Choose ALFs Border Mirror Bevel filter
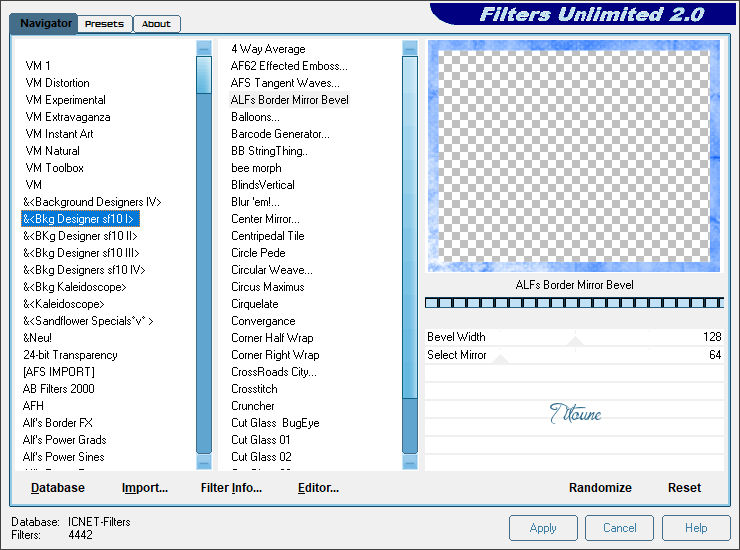The width and height of the screenshot is (740, 550). click(289, 100)
